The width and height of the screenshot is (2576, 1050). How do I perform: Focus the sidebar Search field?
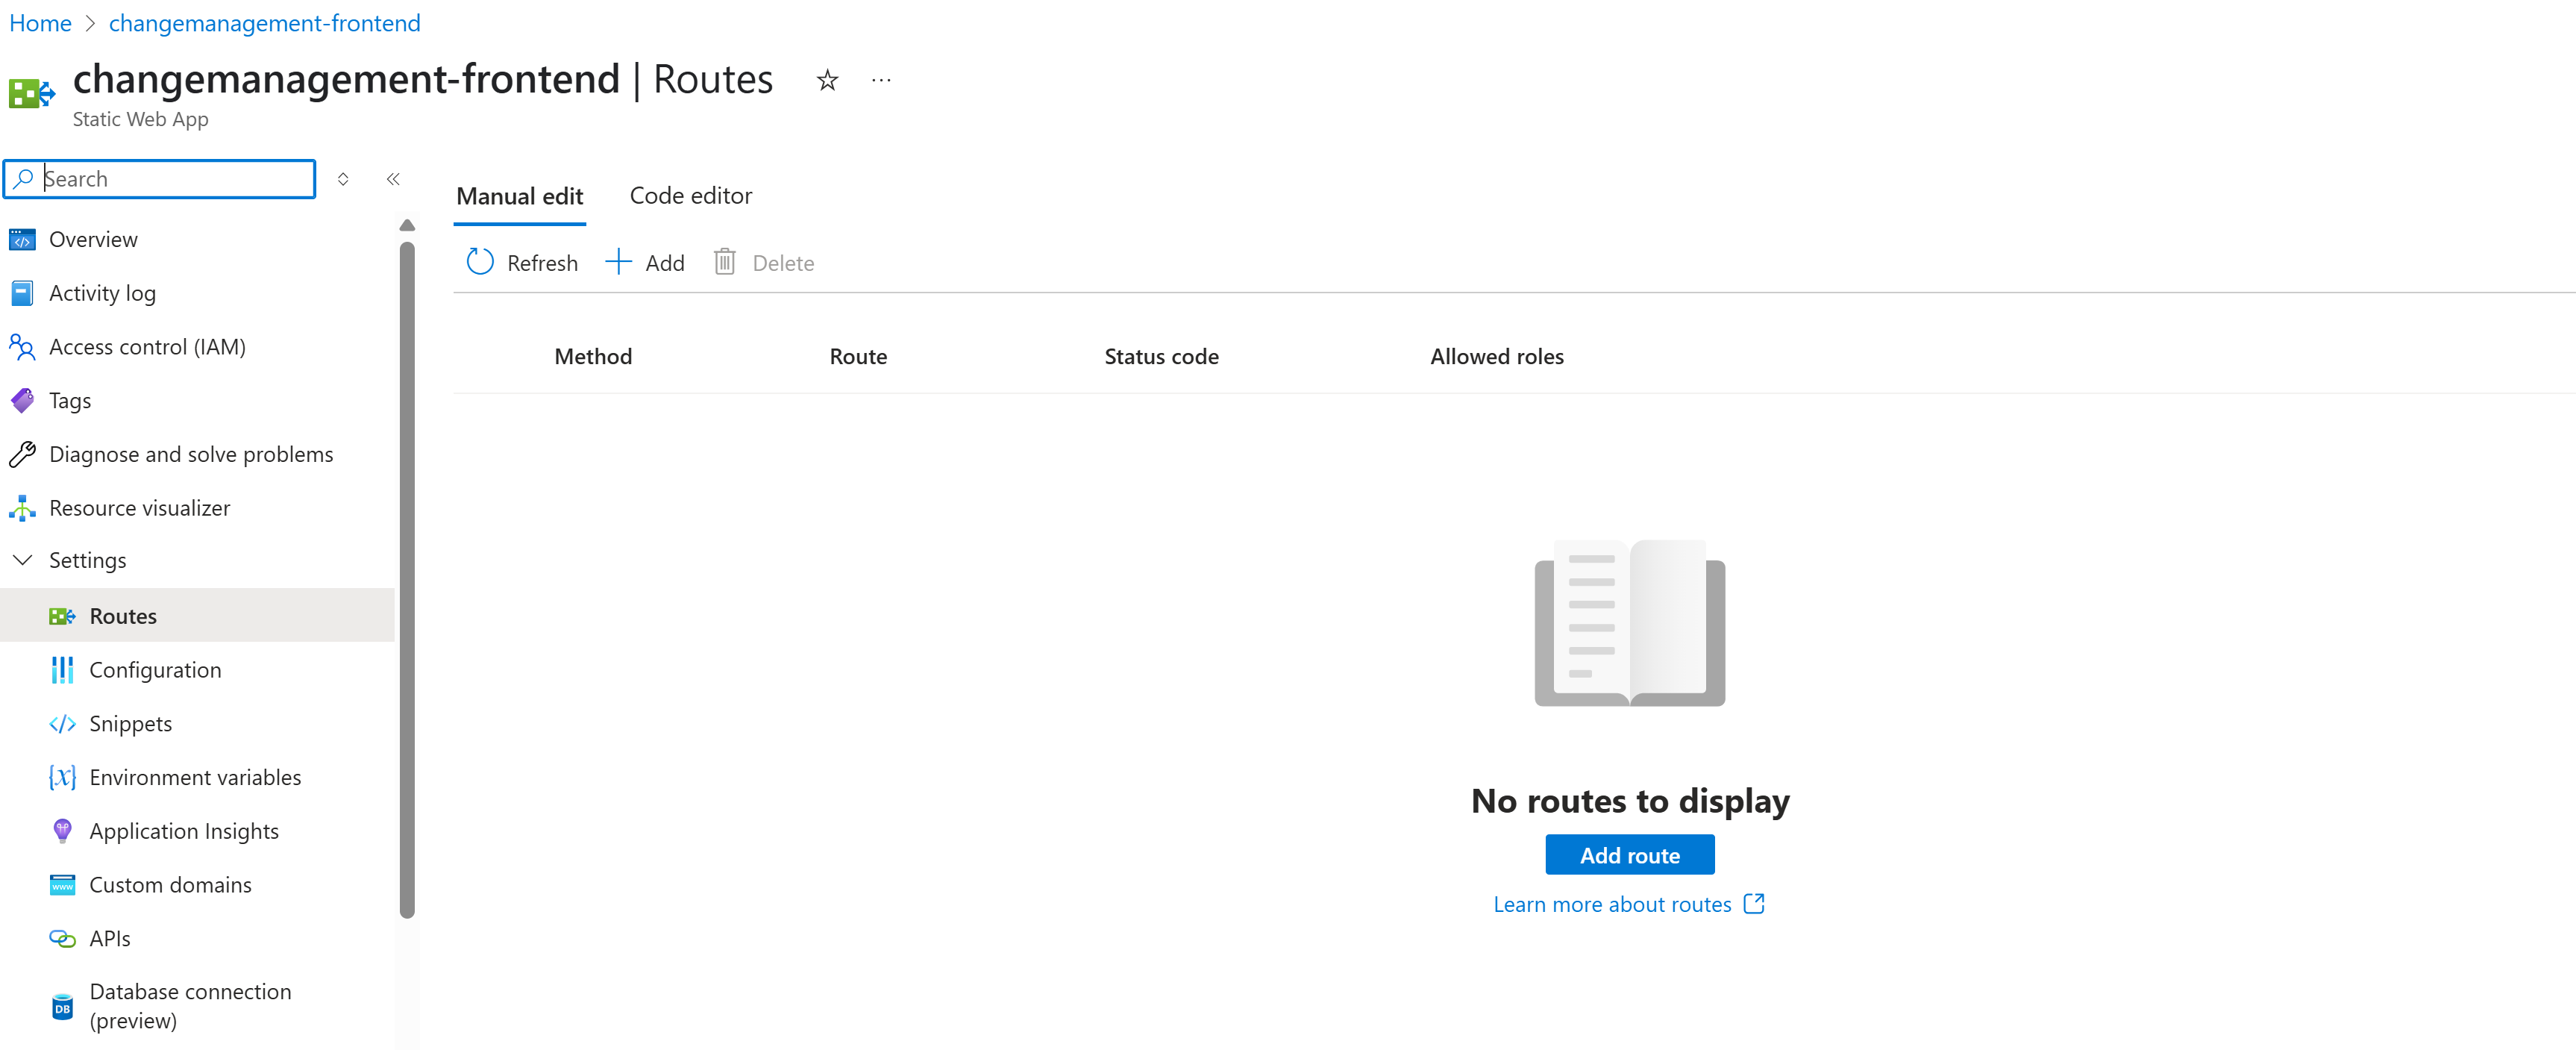coord(160,179)
